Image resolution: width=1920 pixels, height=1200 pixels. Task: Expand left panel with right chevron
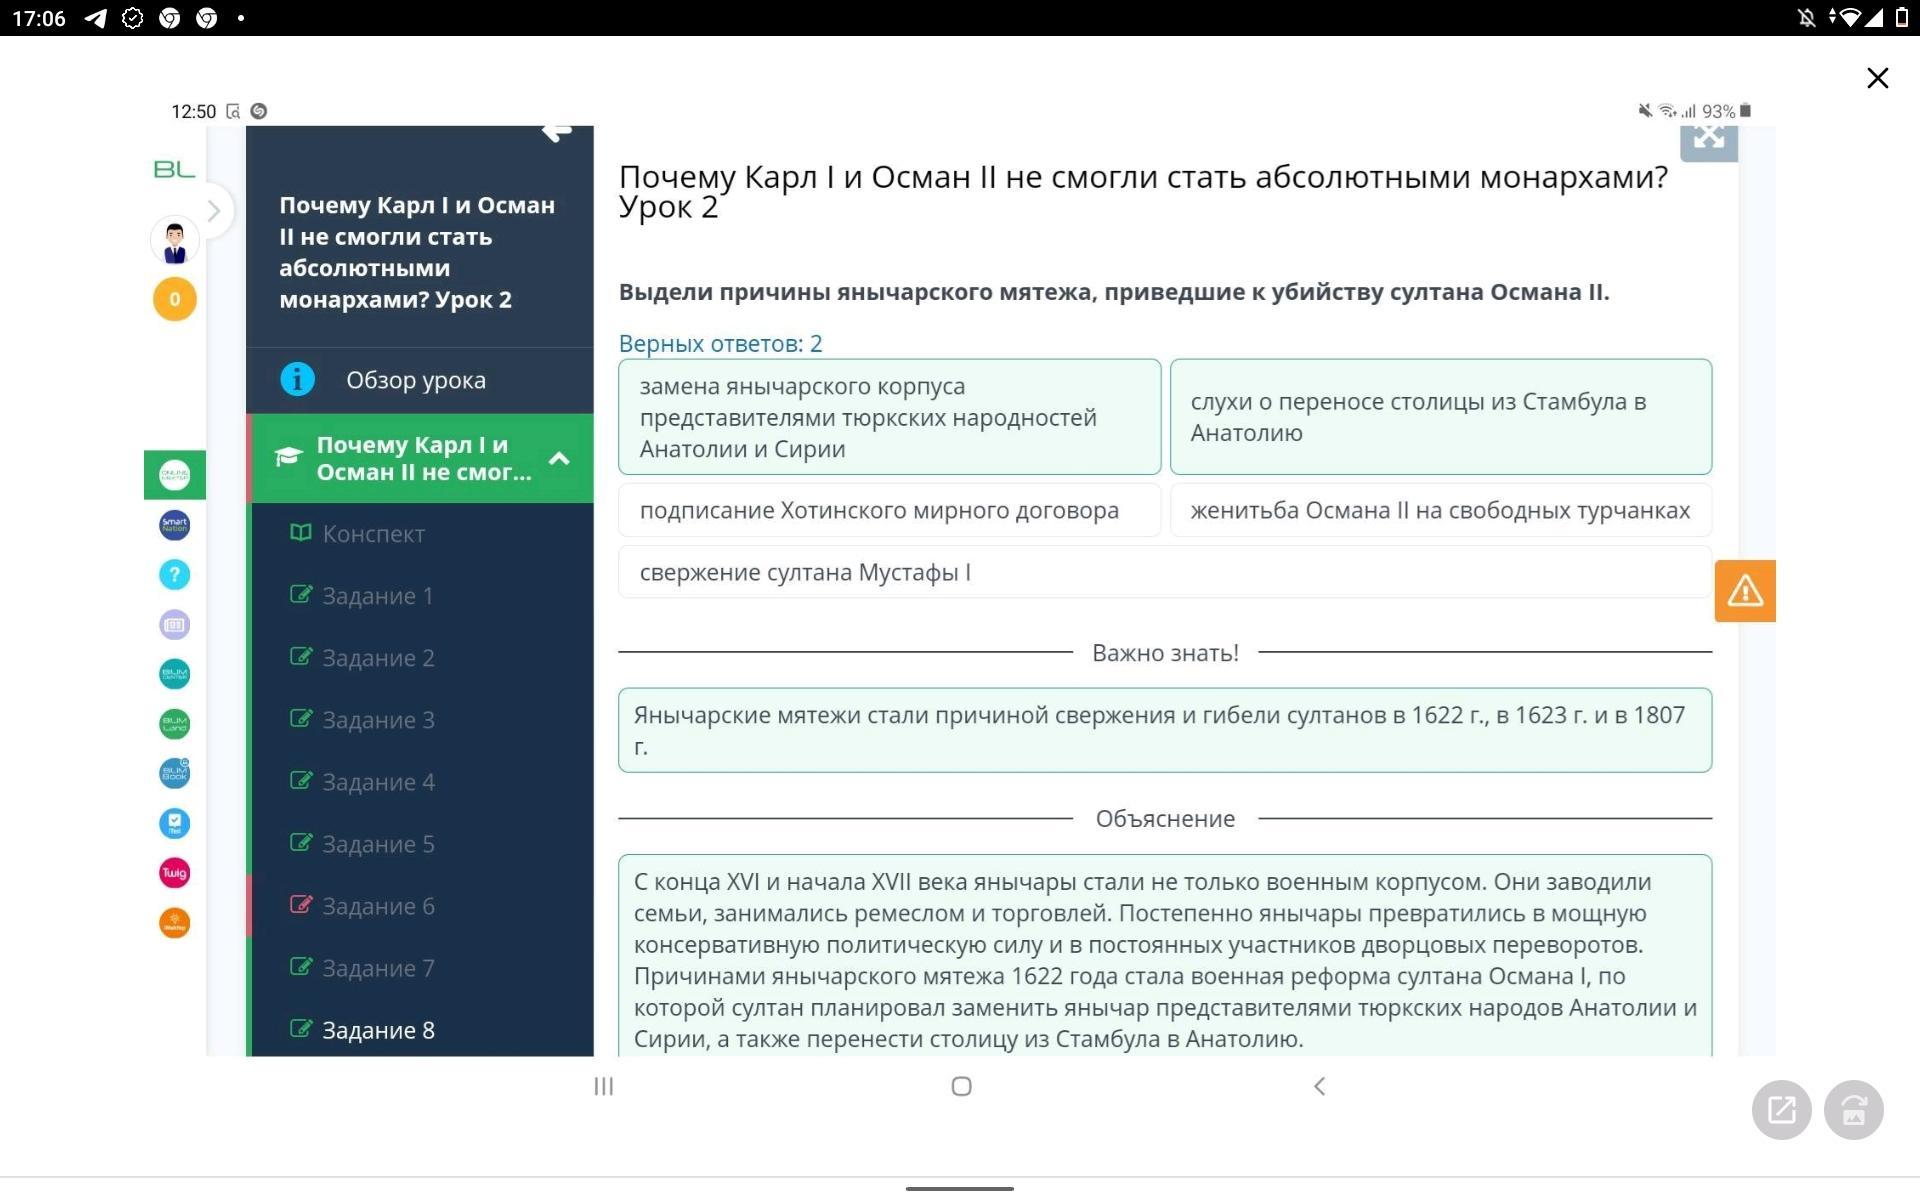click(213, 211)
